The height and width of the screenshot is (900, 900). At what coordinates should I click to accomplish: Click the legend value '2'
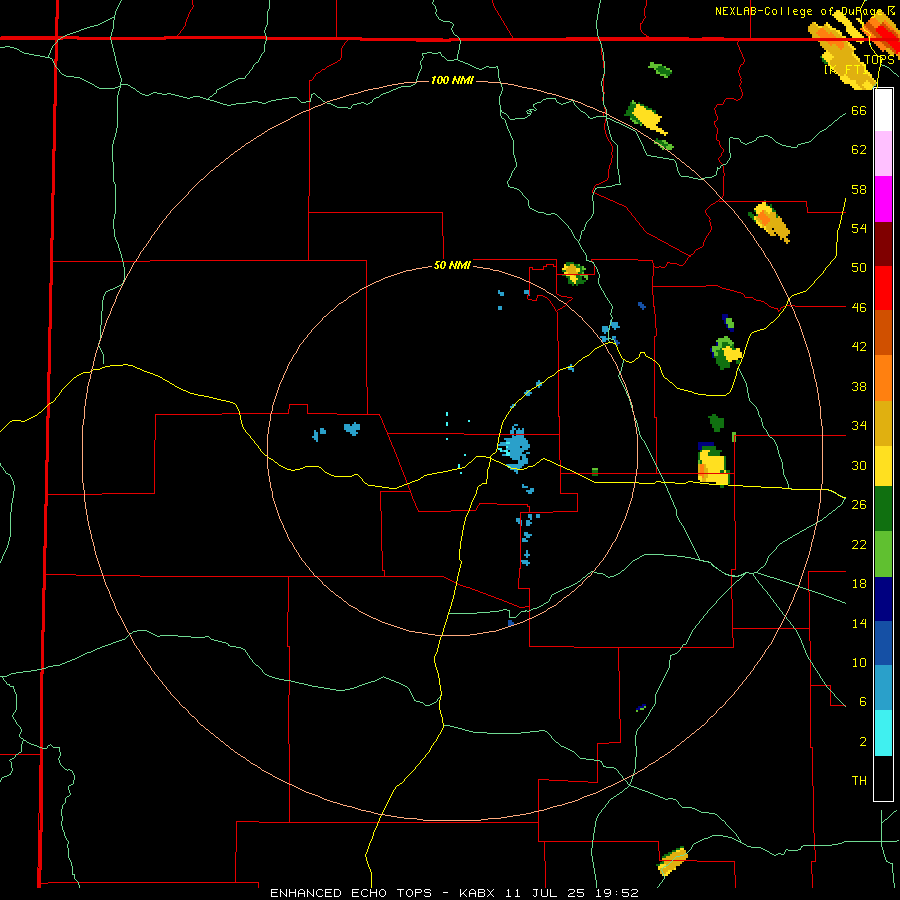pyautogui.click(x=862, y=742)
